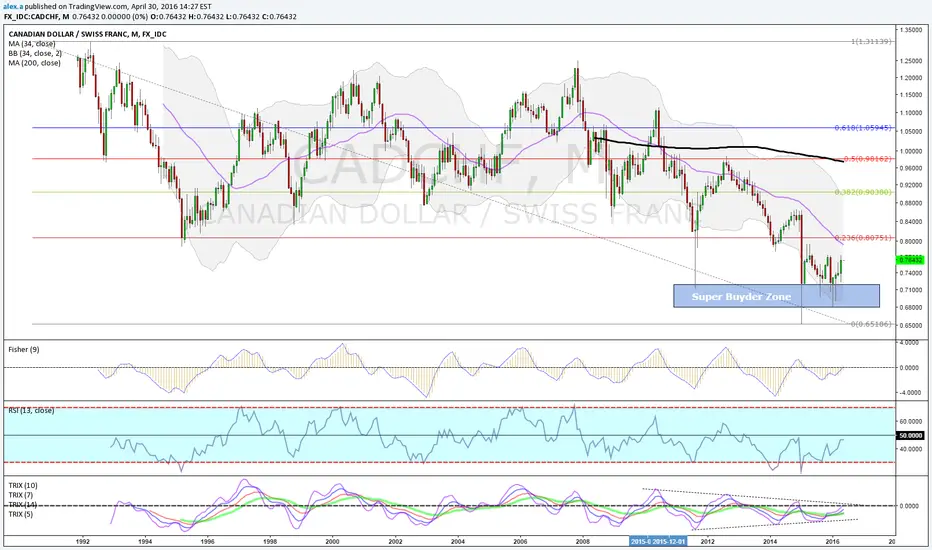Click 1.15000 on the price axis
Screen dimensions: 932x550
(x=911, y=95)
